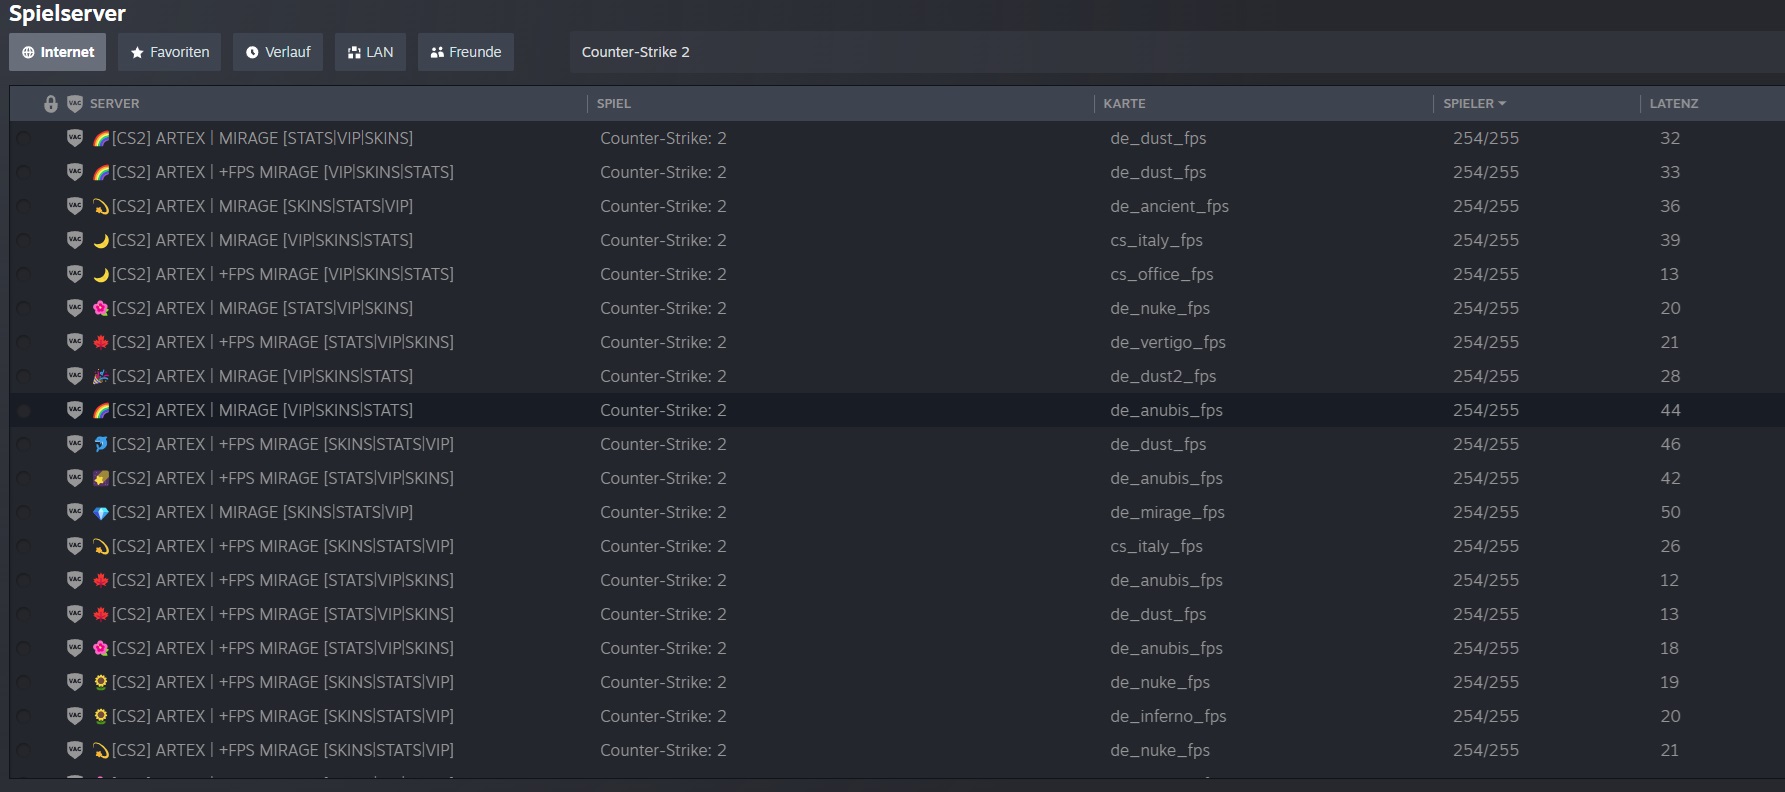Click pink flower emoji in latency 20 de_nuke_fps row

[x=101, y=308]
